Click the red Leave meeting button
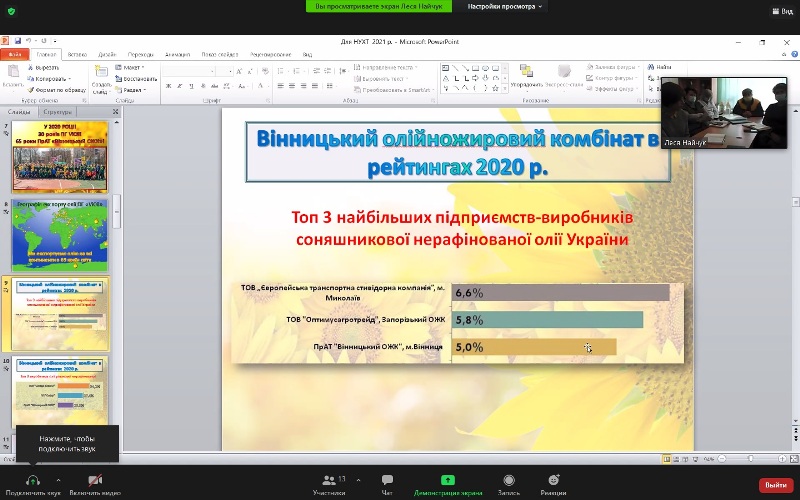 776,485
